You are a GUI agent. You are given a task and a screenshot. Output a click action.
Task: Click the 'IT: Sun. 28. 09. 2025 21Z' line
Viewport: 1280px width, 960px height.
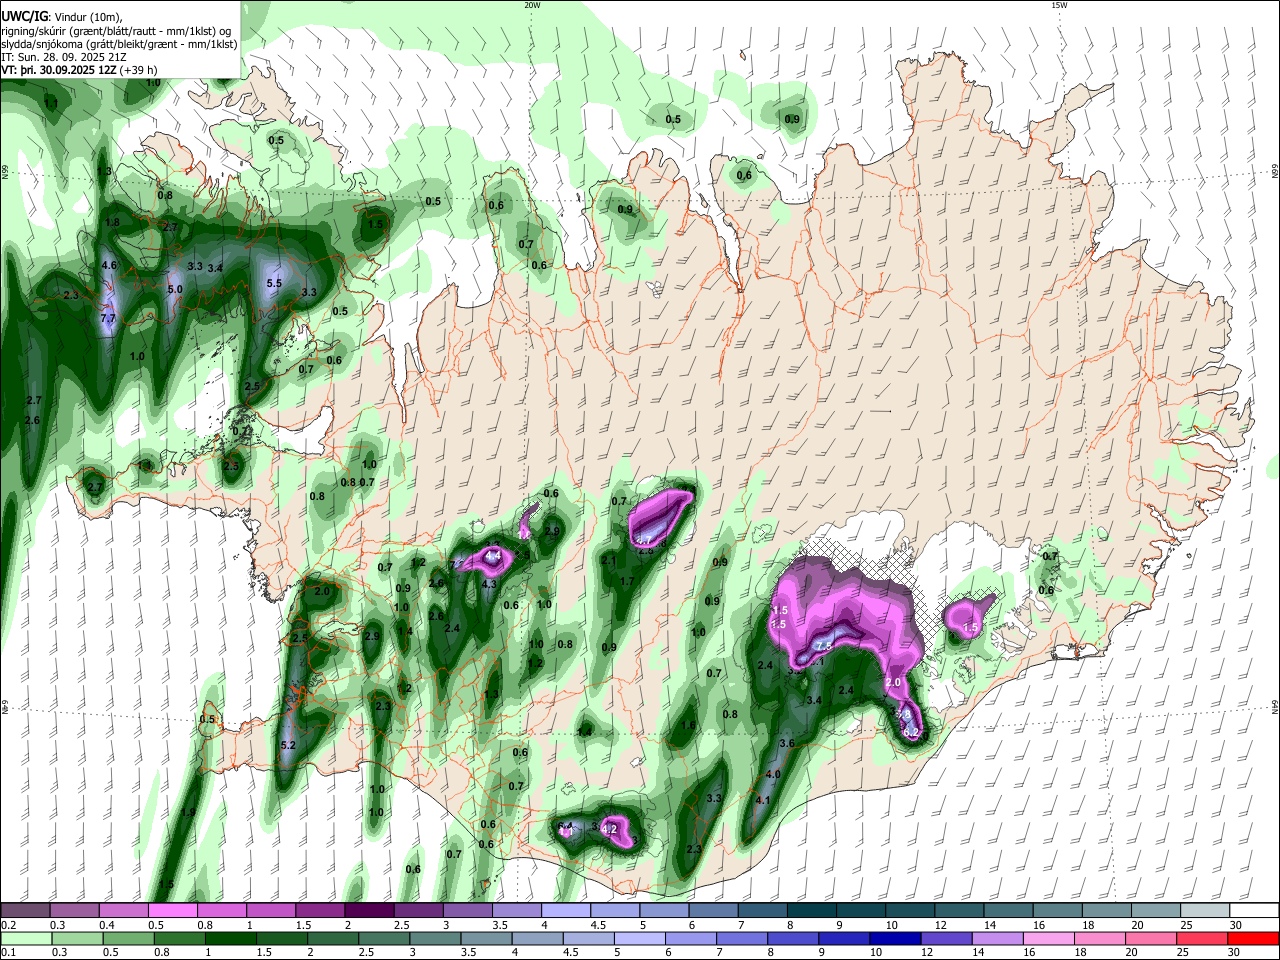pyautogui.click(x=62, y=57)
